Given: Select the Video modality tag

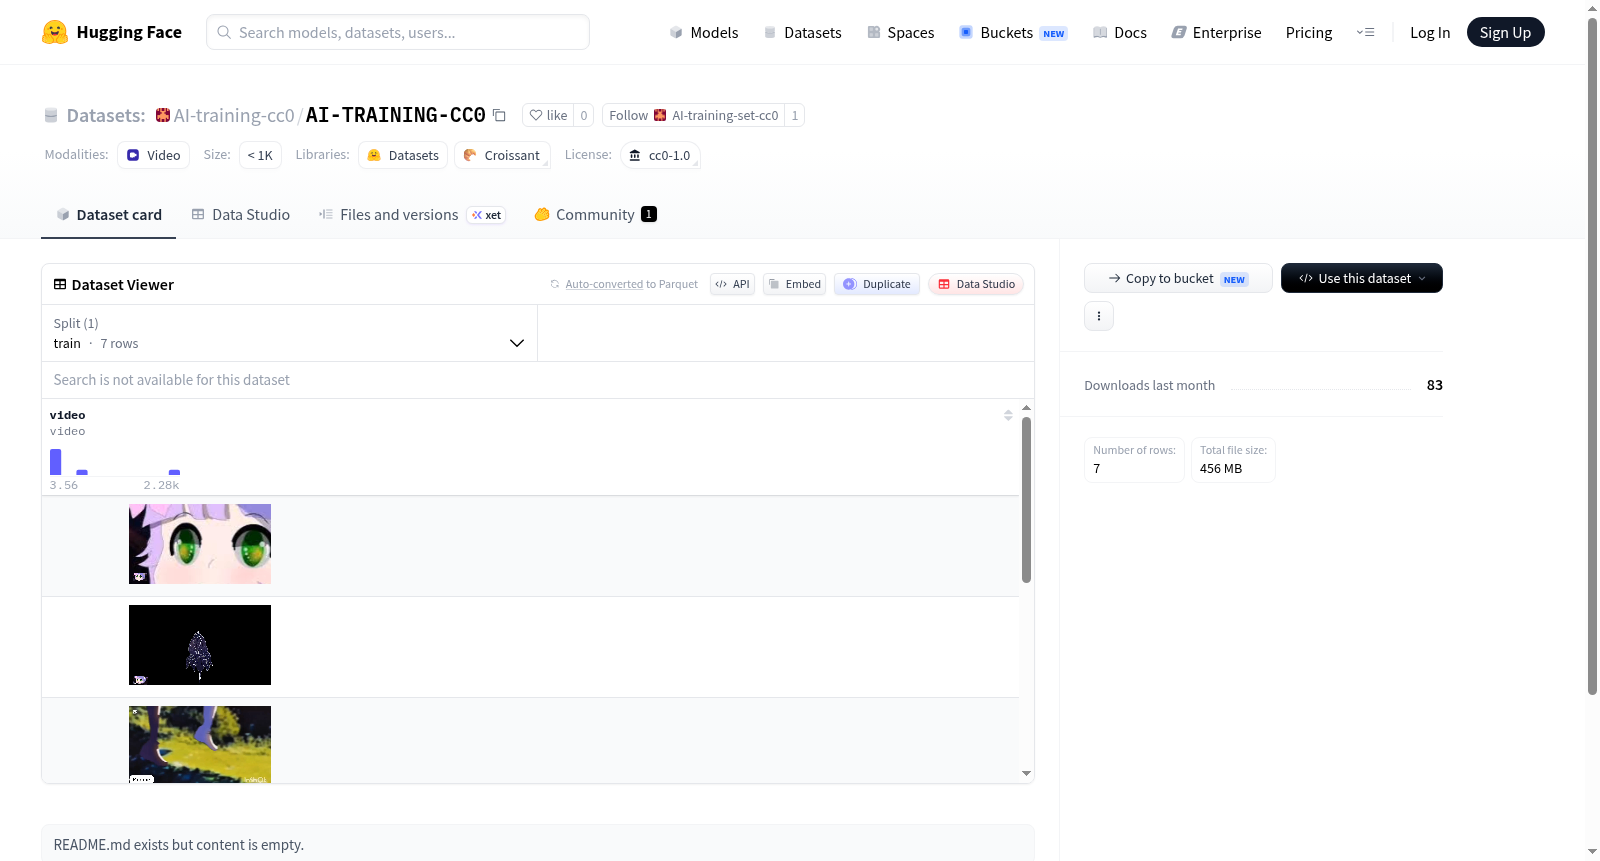Looking at the screenshot, I should coord(153,155).
